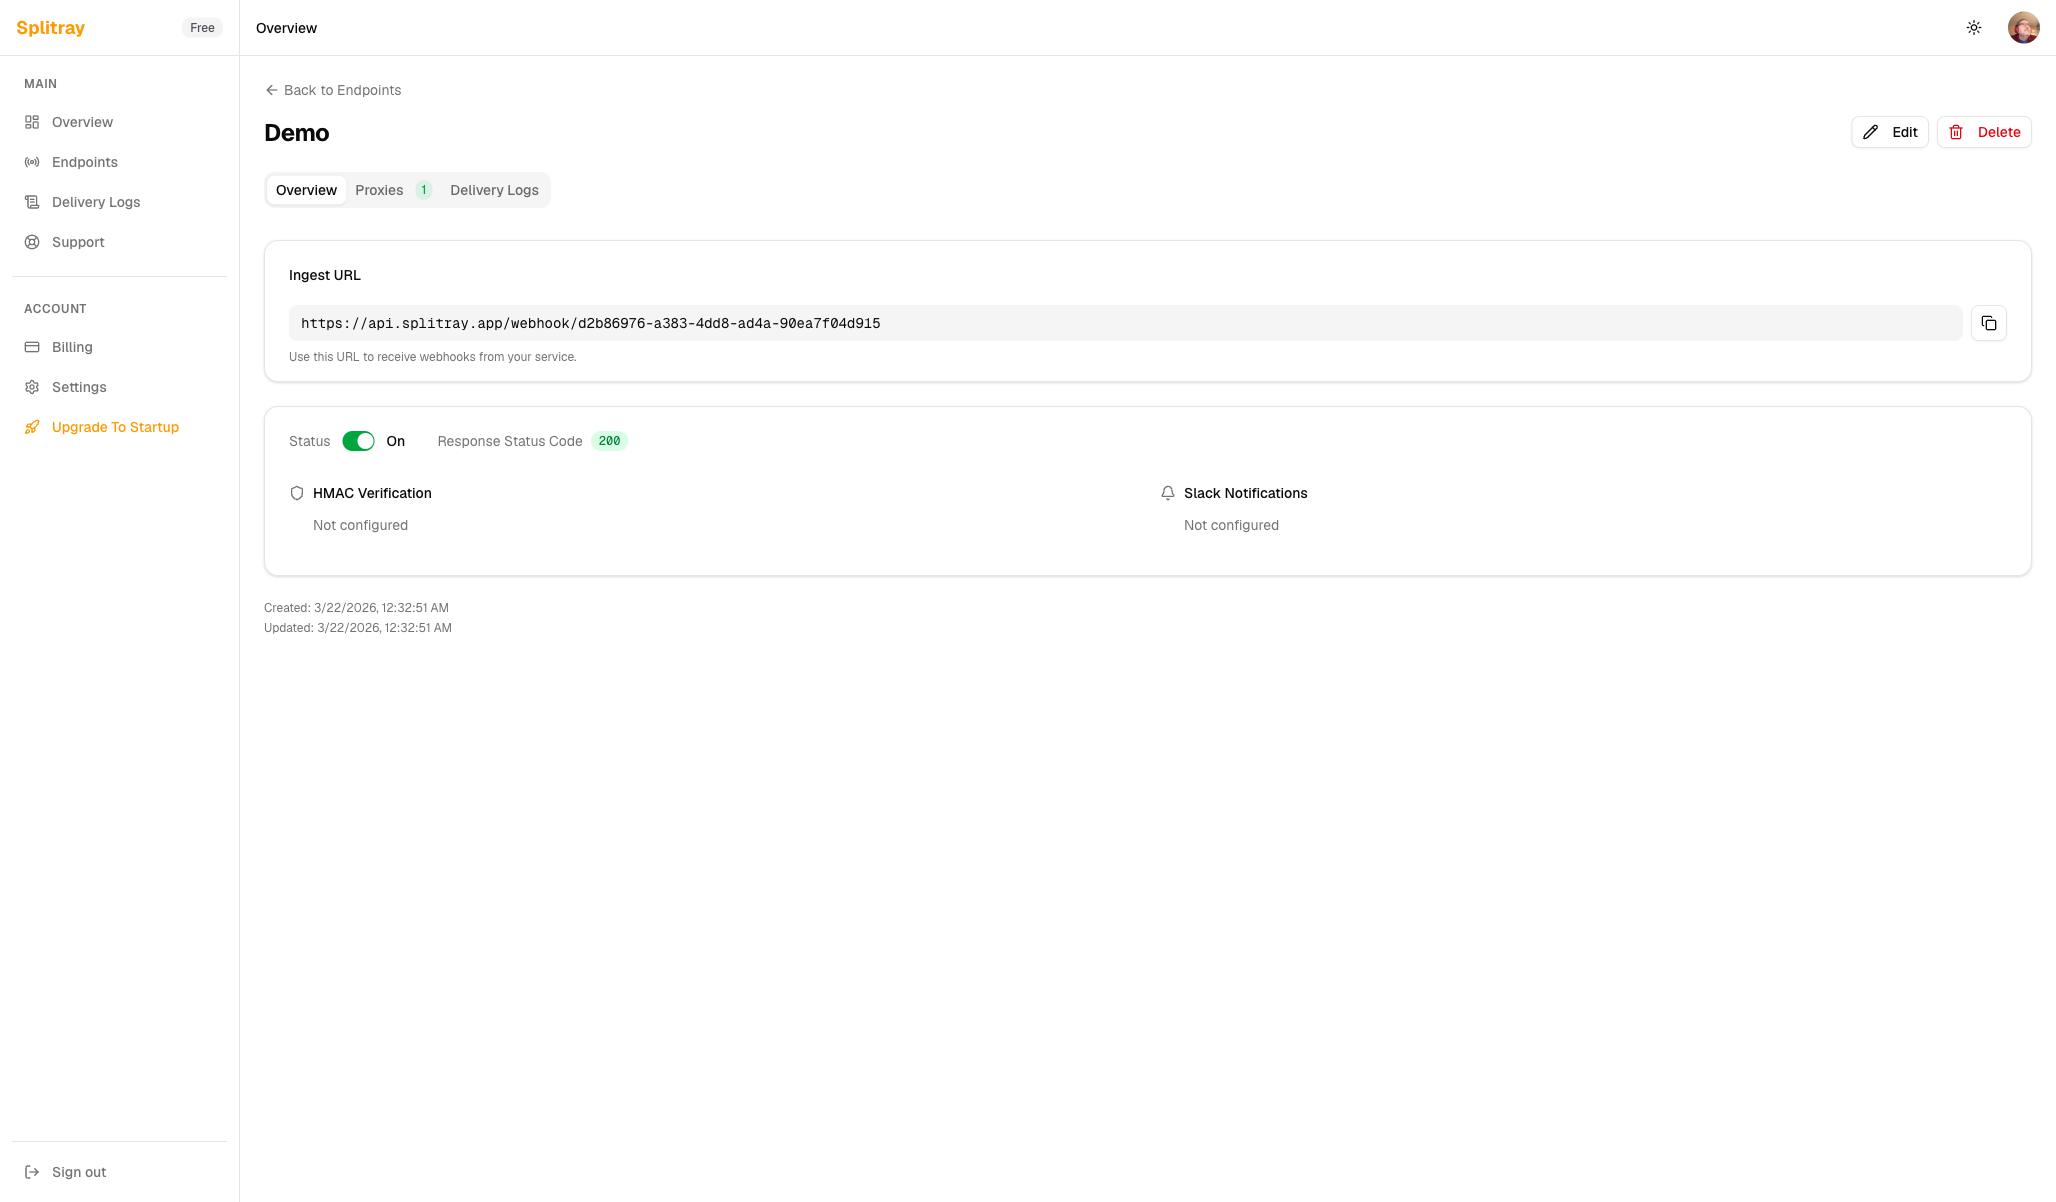Viewport: 2056px width, 1202px height.
Task: Open Overview in the sidebar
Action: (x=82, y=122)
